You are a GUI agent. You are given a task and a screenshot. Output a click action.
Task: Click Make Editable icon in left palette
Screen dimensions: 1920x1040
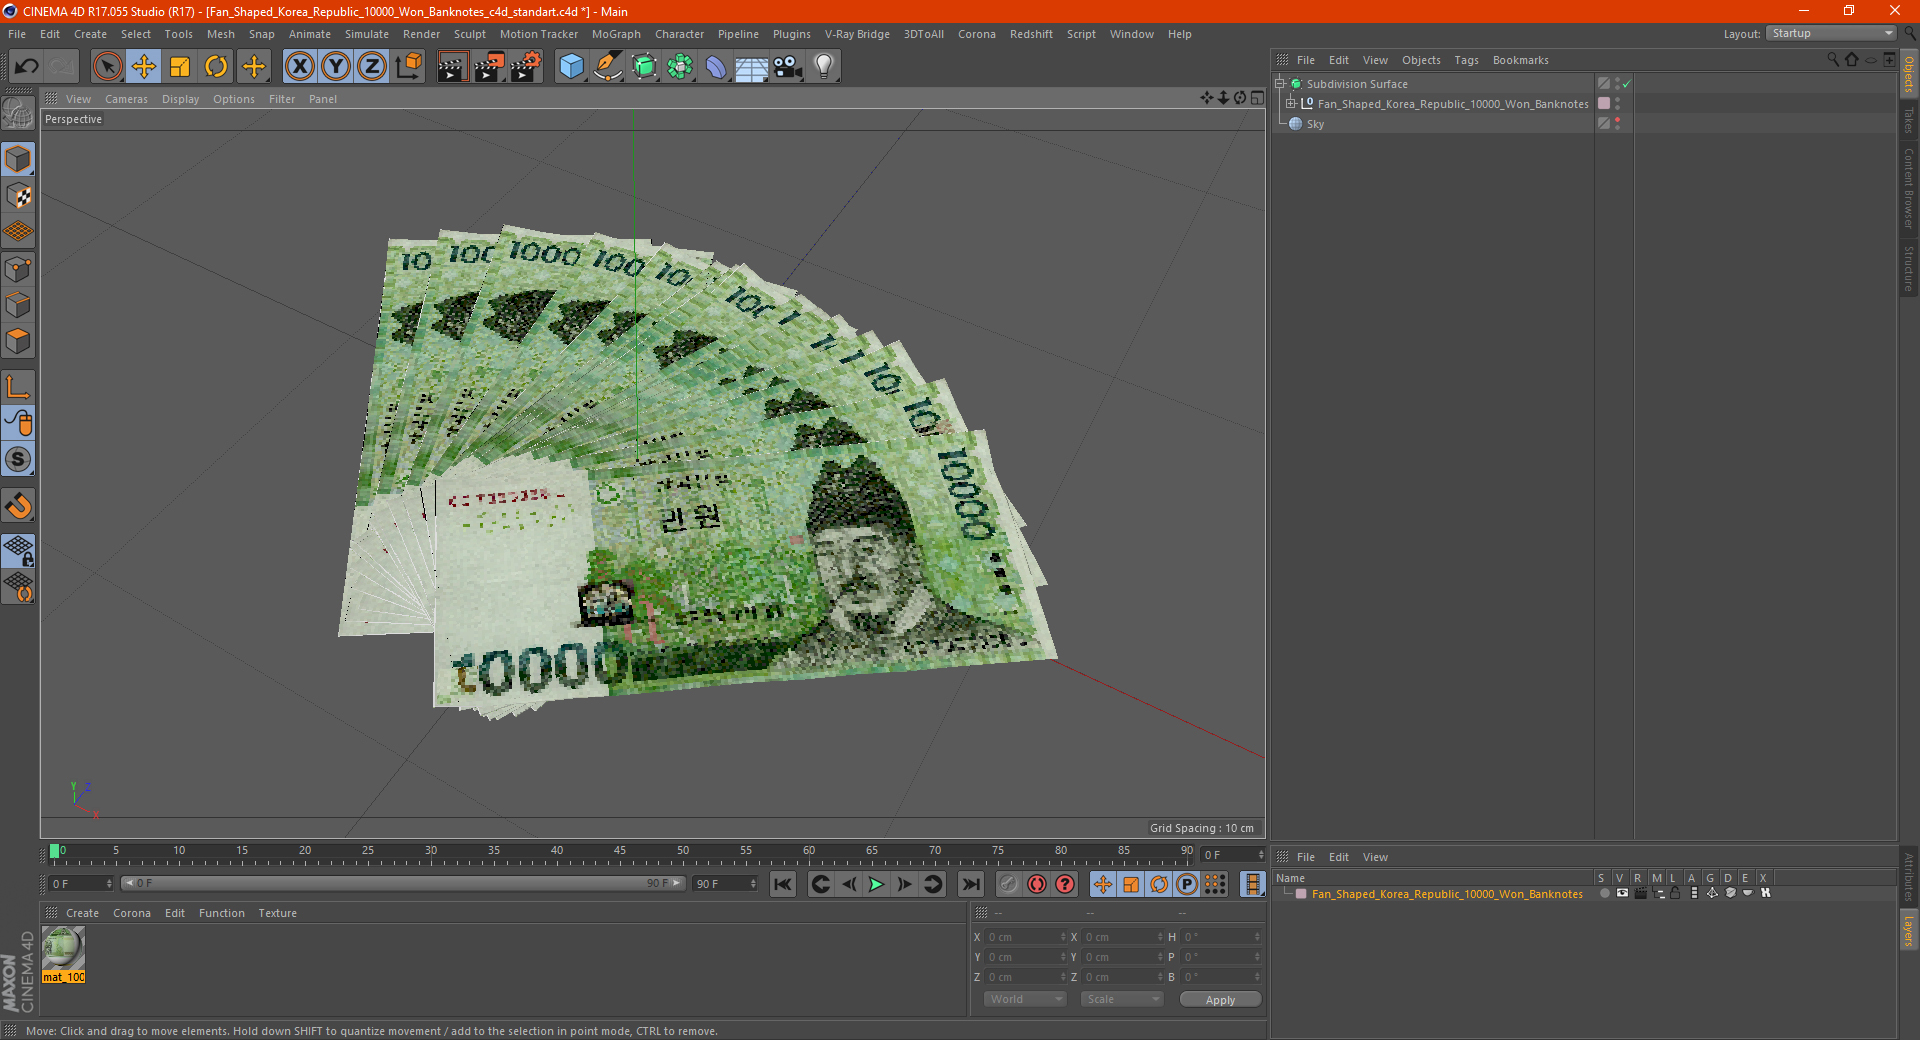click(x=18, y=114)
